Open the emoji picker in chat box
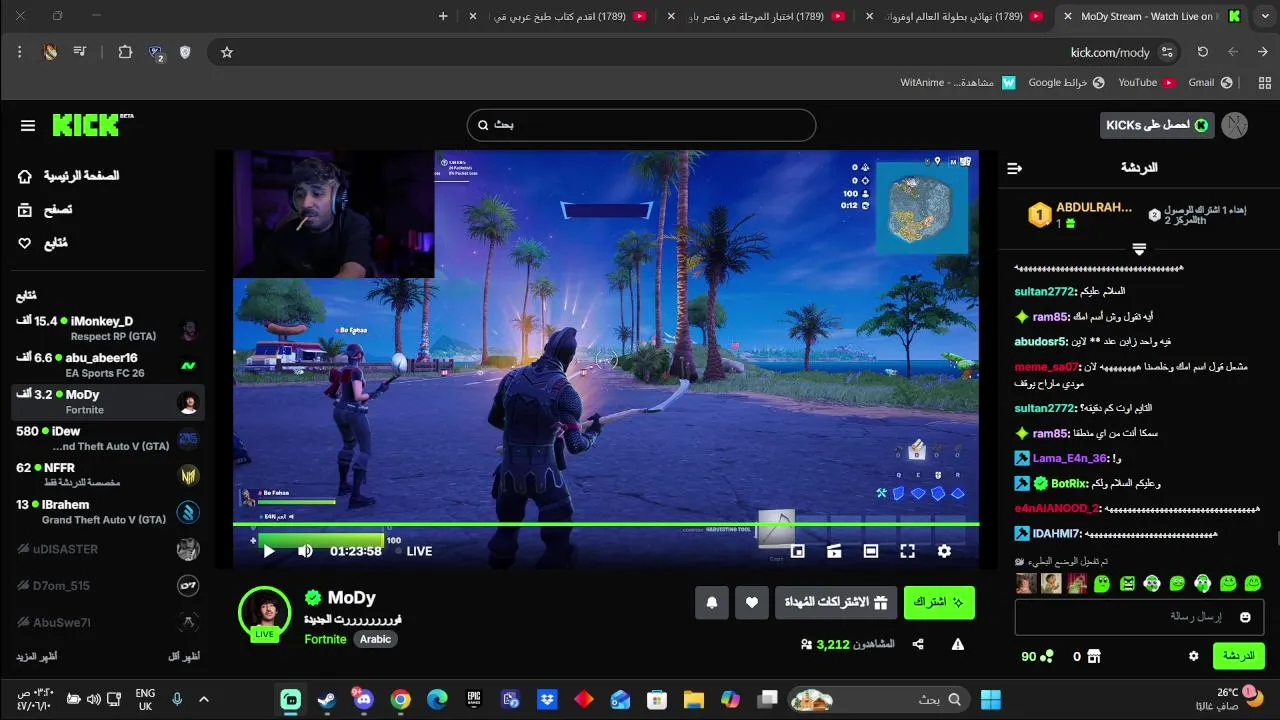Screen dimensions: 1280x720 [x=1245, y=617]
